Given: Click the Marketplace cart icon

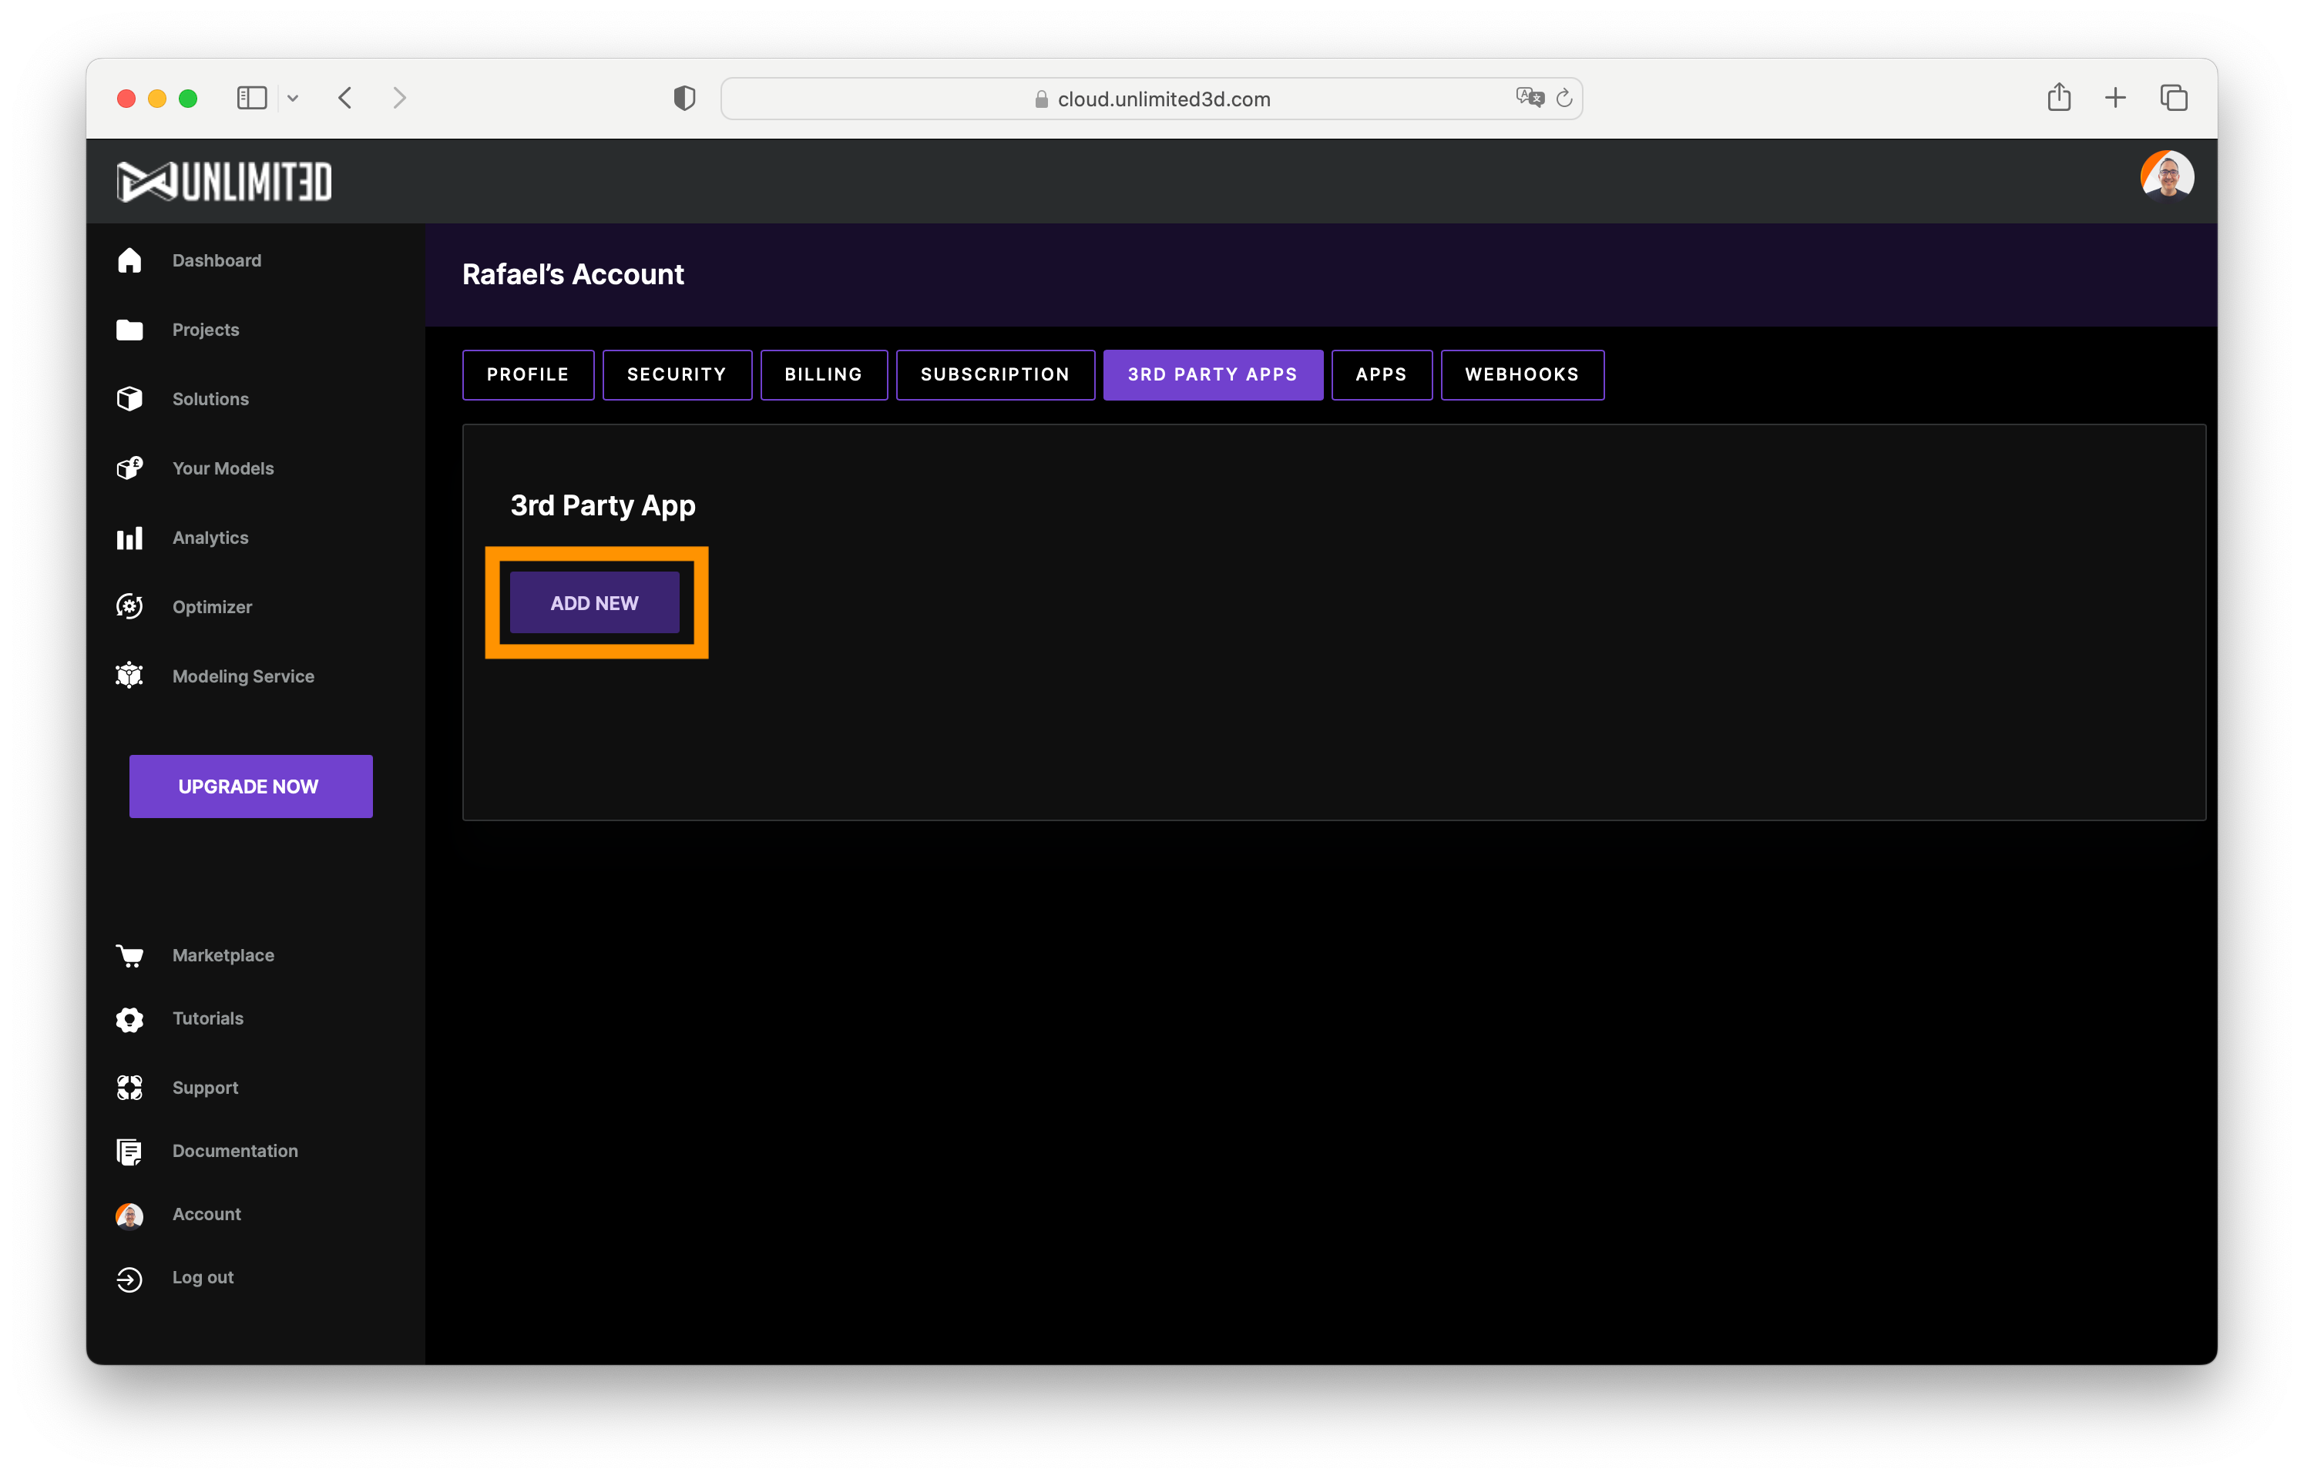Looking at the screenshot, I should [129, 956].
